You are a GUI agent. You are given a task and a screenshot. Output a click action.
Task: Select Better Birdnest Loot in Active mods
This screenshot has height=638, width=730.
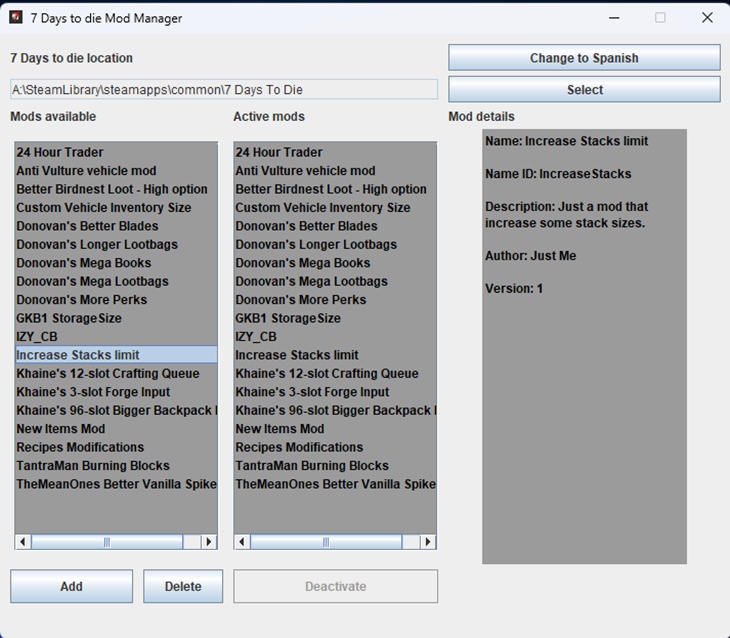tap(335, 189)
